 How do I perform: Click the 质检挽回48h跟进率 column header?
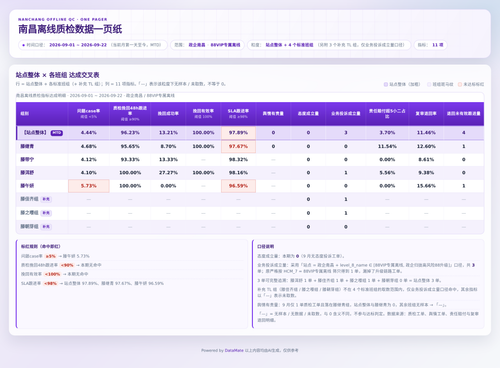(130, 113)
